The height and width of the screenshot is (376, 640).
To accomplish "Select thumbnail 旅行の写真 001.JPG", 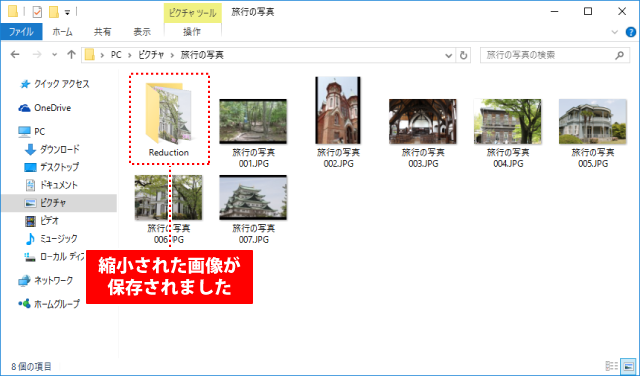I will (x=253, y=121).
